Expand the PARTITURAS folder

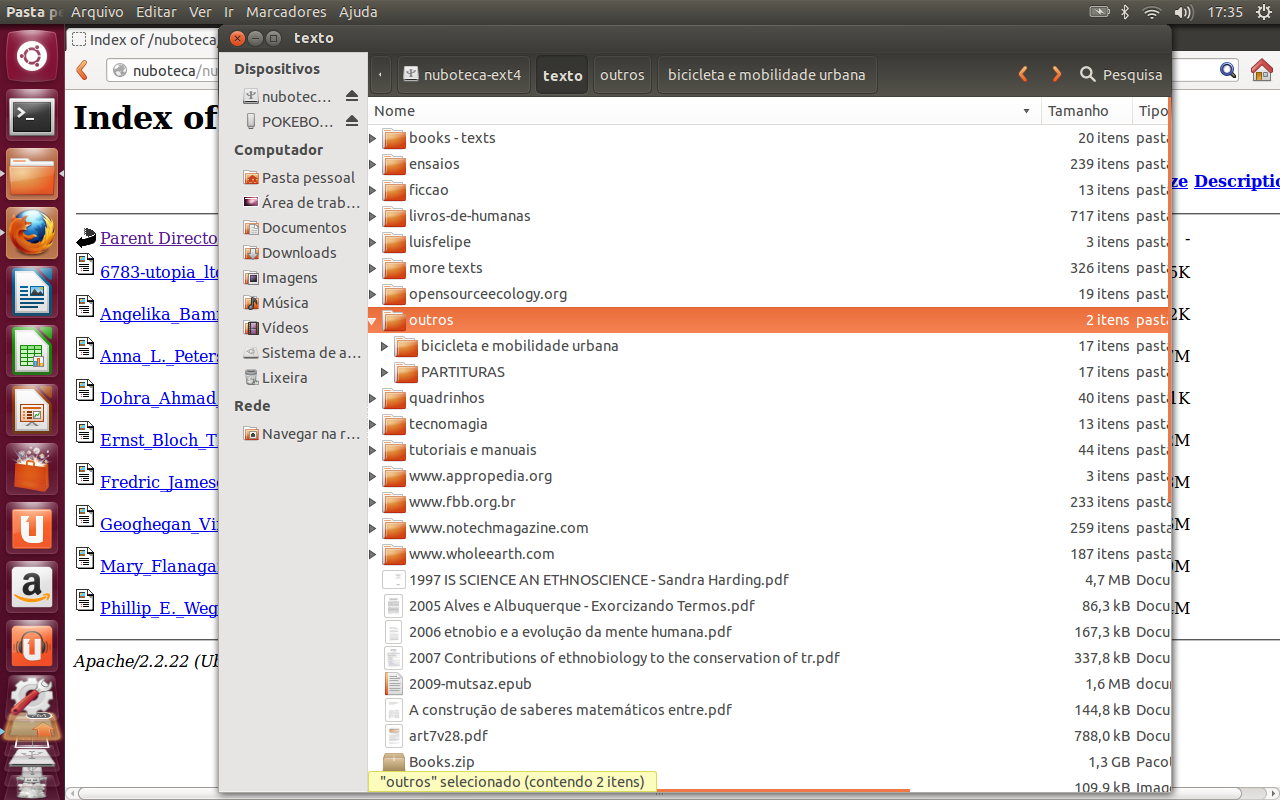[385, 373]
